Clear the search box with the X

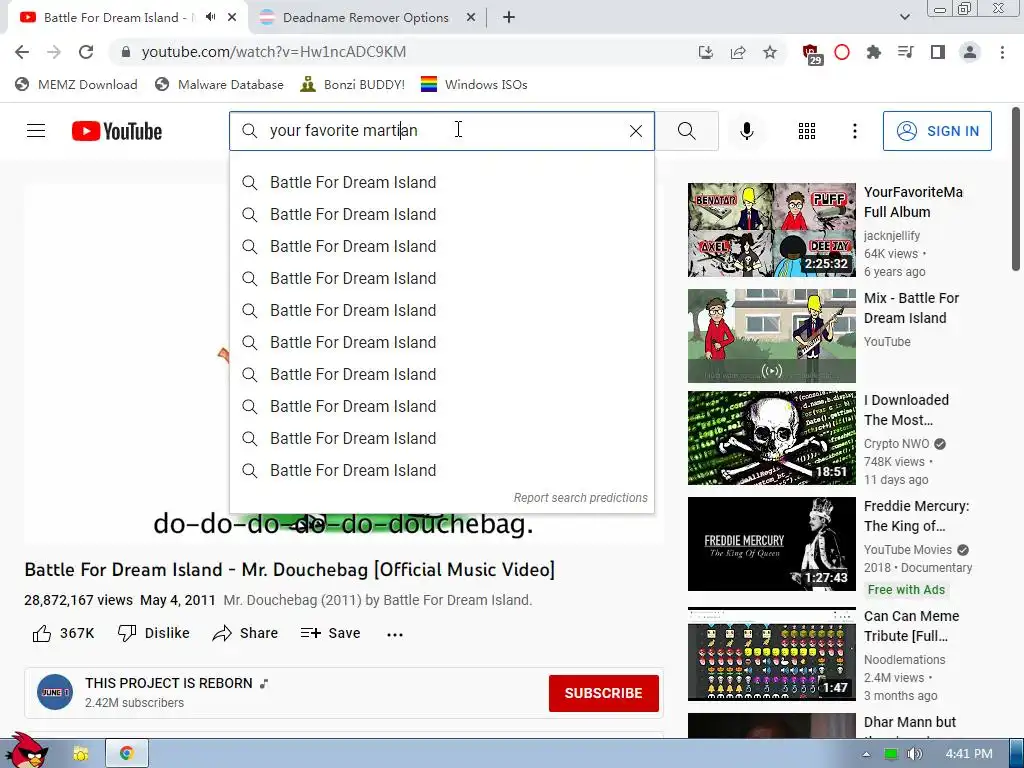[635, 131]
